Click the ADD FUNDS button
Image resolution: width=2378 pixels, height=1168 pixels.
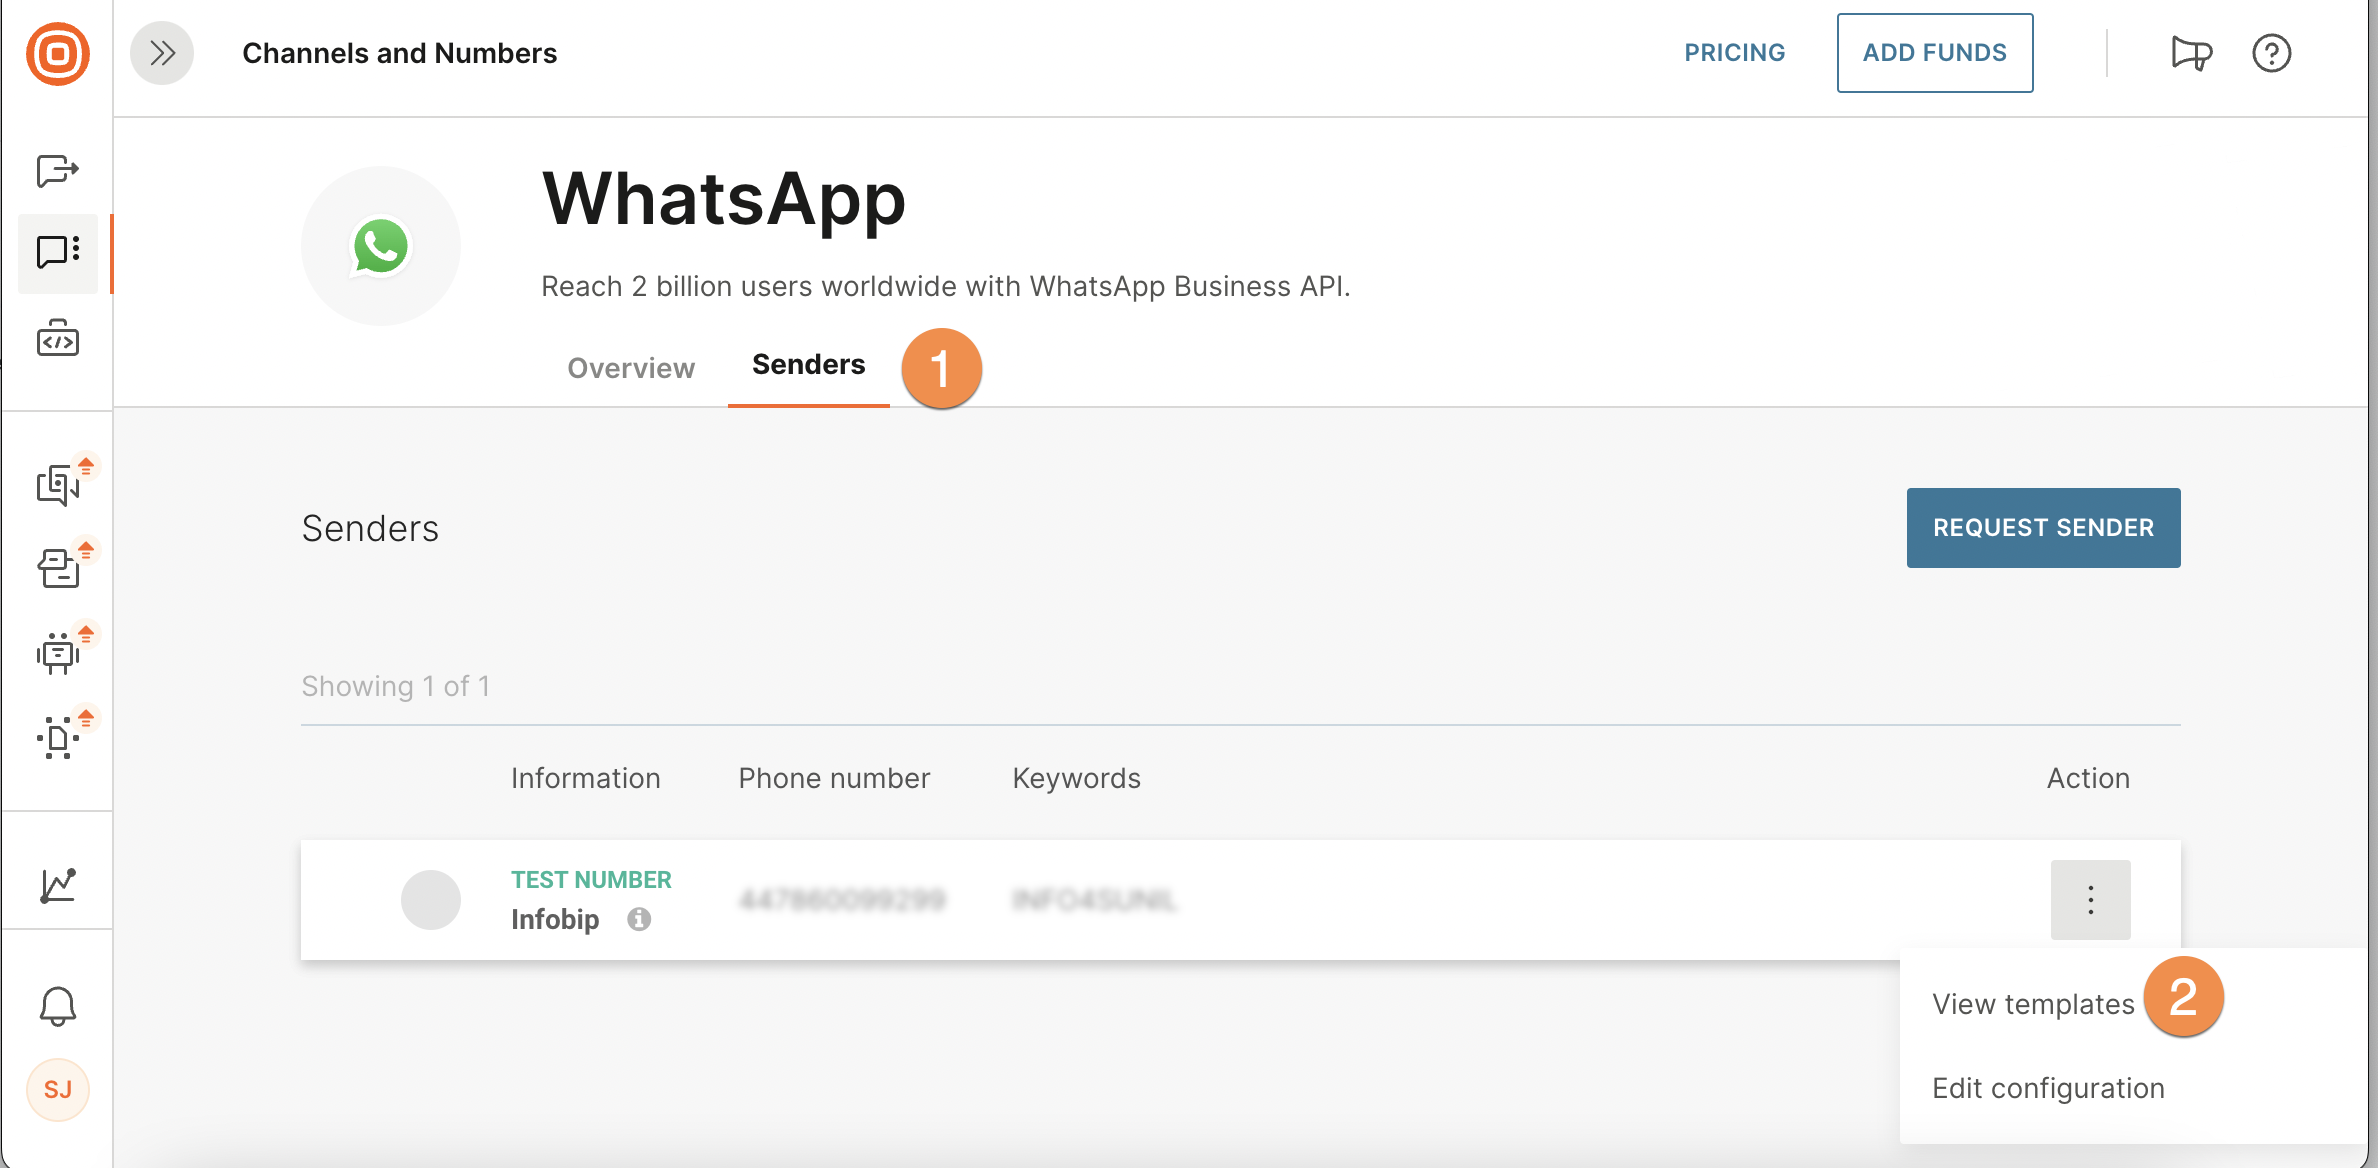coord(1934,53)
